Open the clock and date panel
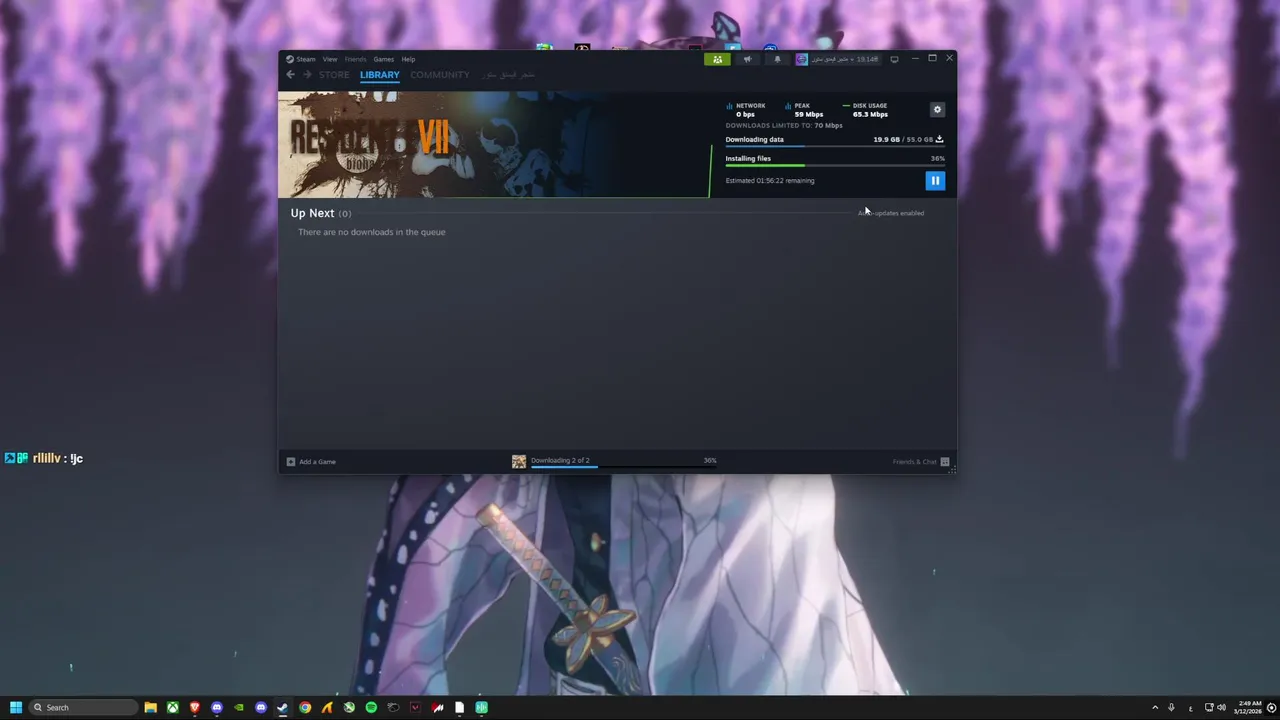The image size is (1280, 720). [1247, 707]
